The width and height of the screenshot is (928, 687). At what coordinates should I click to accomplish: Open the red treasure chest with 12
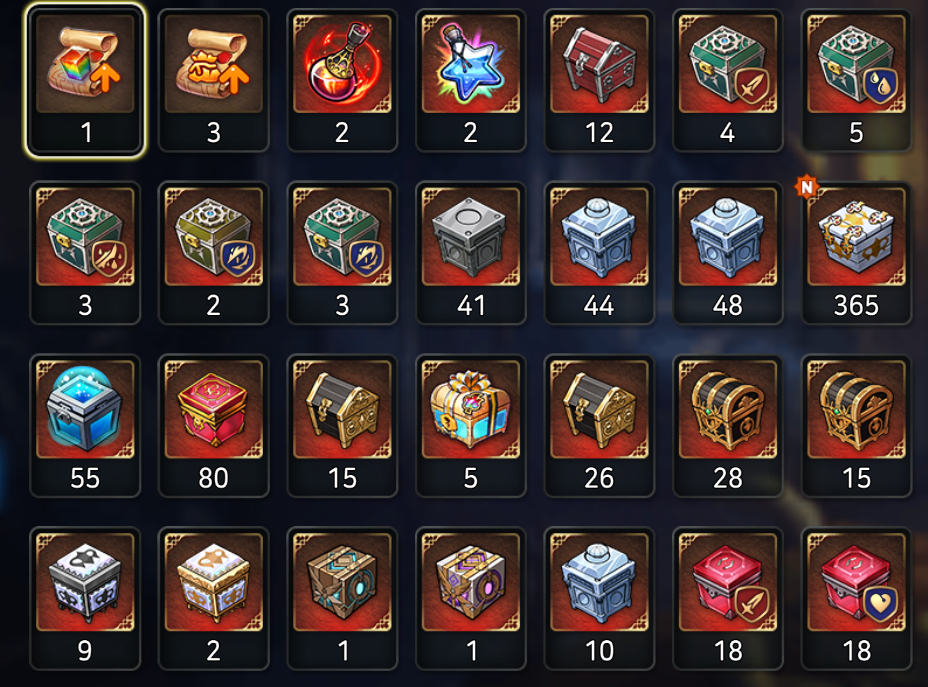pyautogui.click(x=599, y=80)
